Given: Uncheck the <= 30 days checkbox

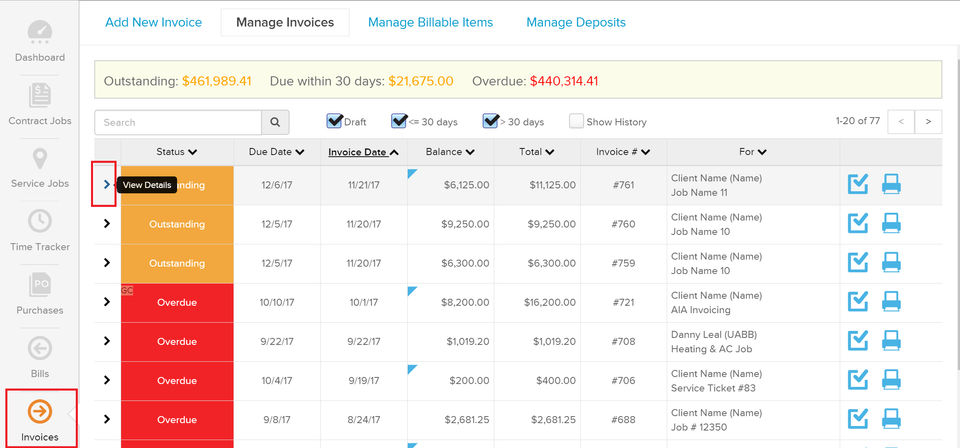Looking at the screenshot, I should [x=399, y=121].
